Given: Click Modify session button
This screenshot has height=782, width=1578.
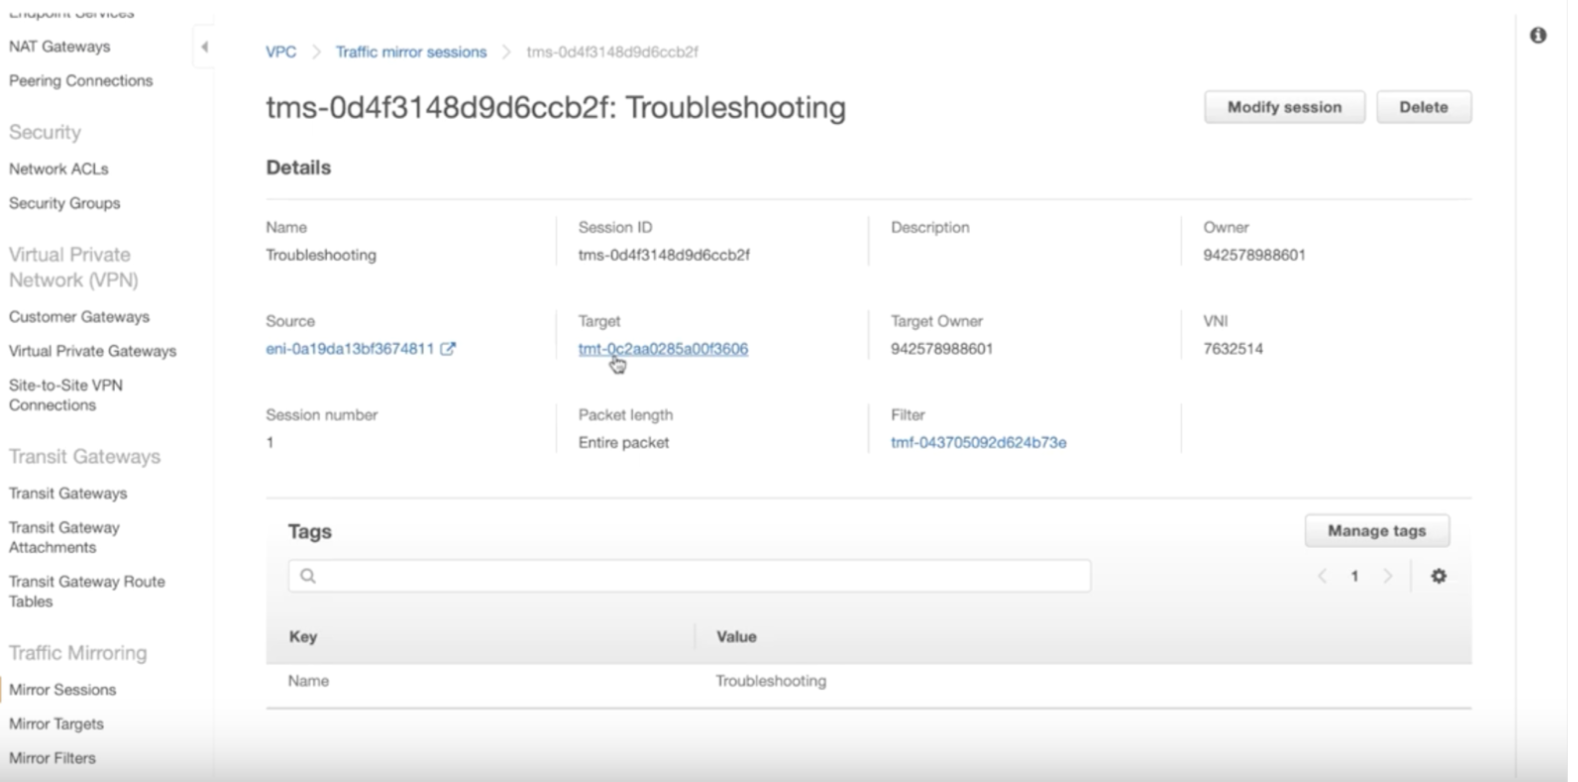Looking at the screenshot, I should pyautogui.click(x=1284, y=107).
